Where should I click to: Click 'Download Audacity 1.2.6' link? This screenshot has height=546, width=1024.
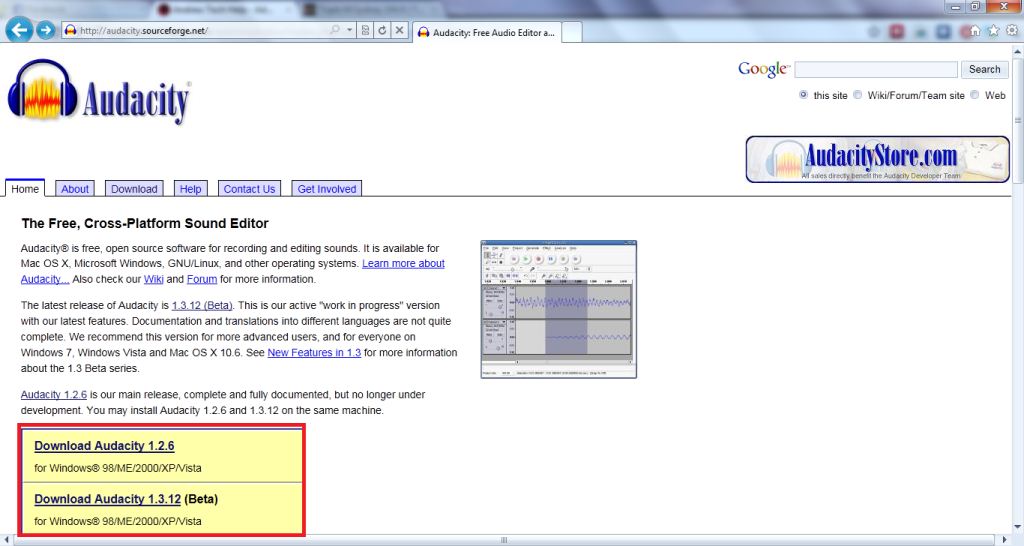click(x=104, y=445)
